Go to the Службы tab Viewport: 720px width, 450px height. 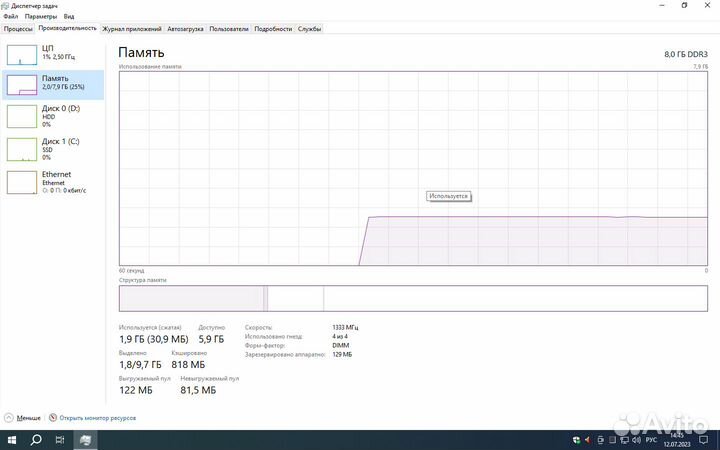309,29
